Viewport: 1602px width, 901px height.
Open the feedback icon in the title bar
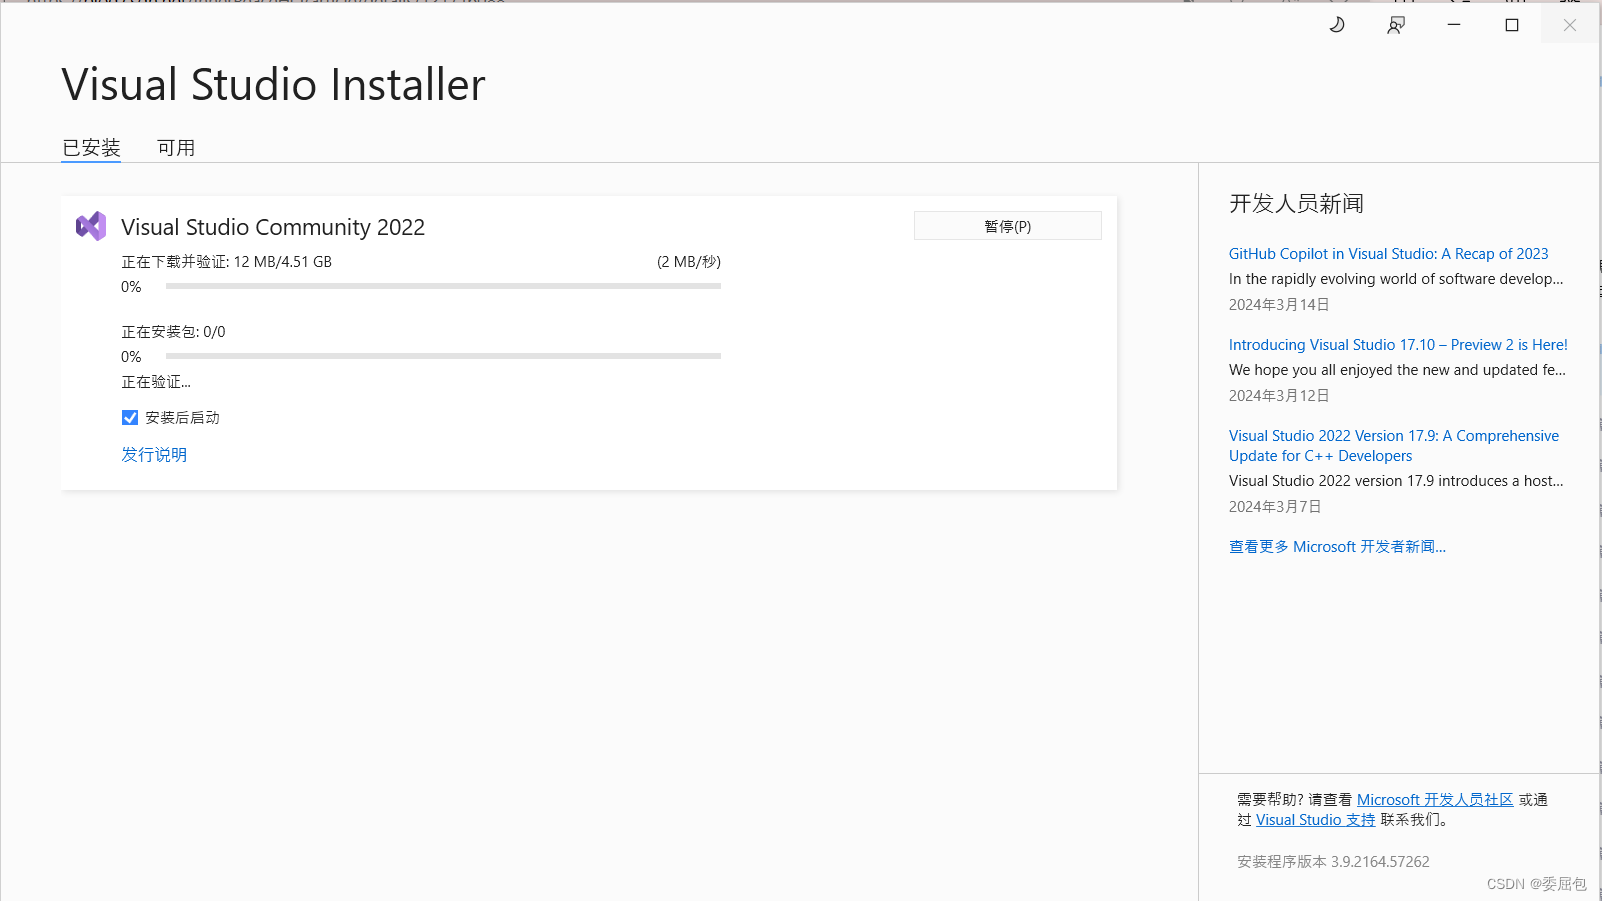pyautogui.click(x=1396, y=24)
